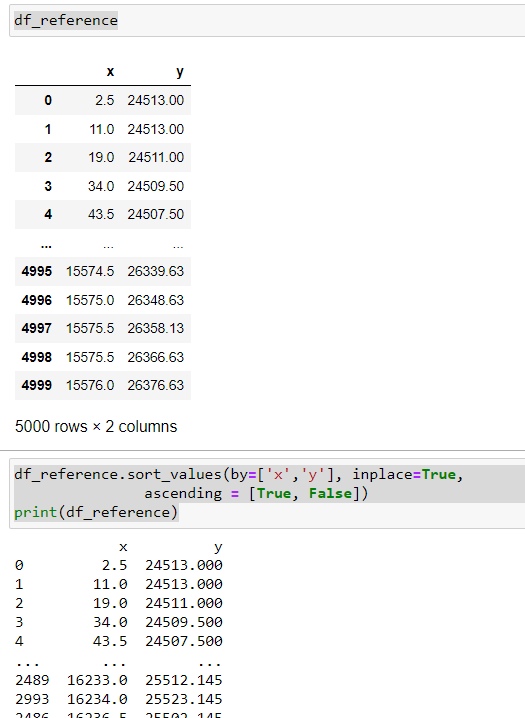Click the '5000 rows × 2 columns' summary text
This screenshot has height=718, width=525.
point(96,426)
